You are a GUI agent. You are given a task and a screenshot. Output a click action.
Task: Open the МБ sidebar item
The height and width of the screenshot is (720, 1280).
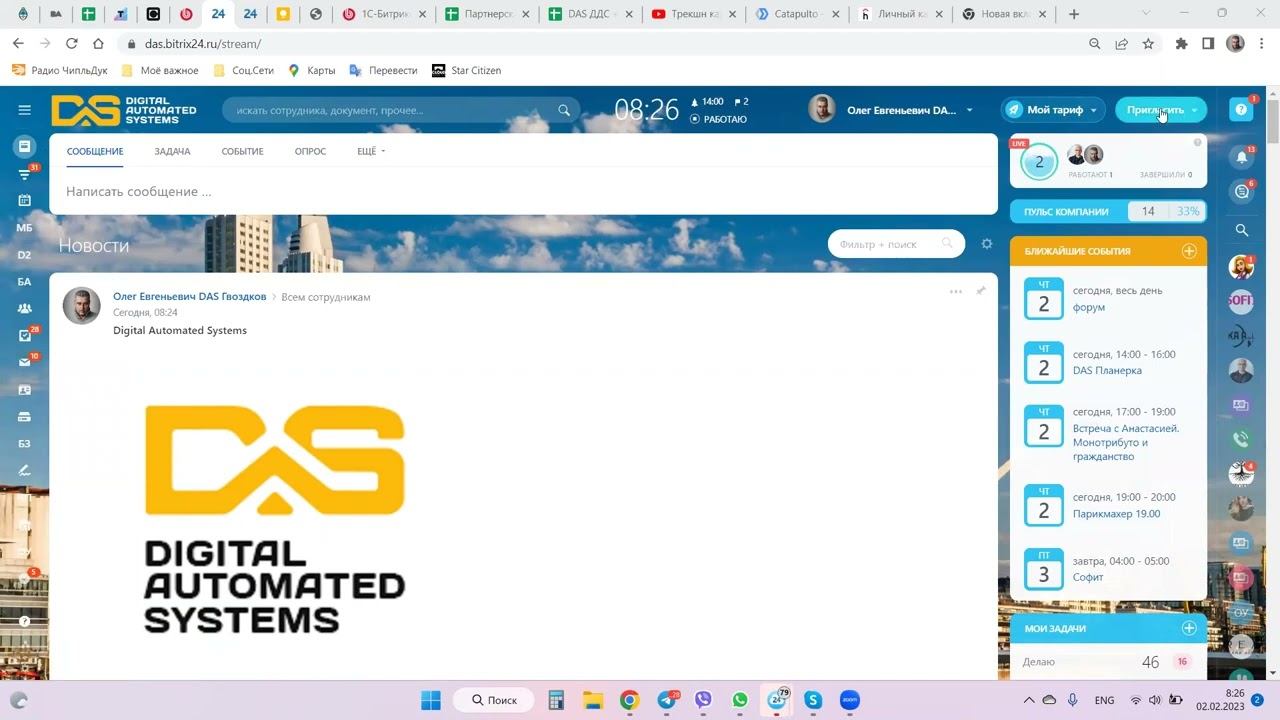(x=25, y=228)
